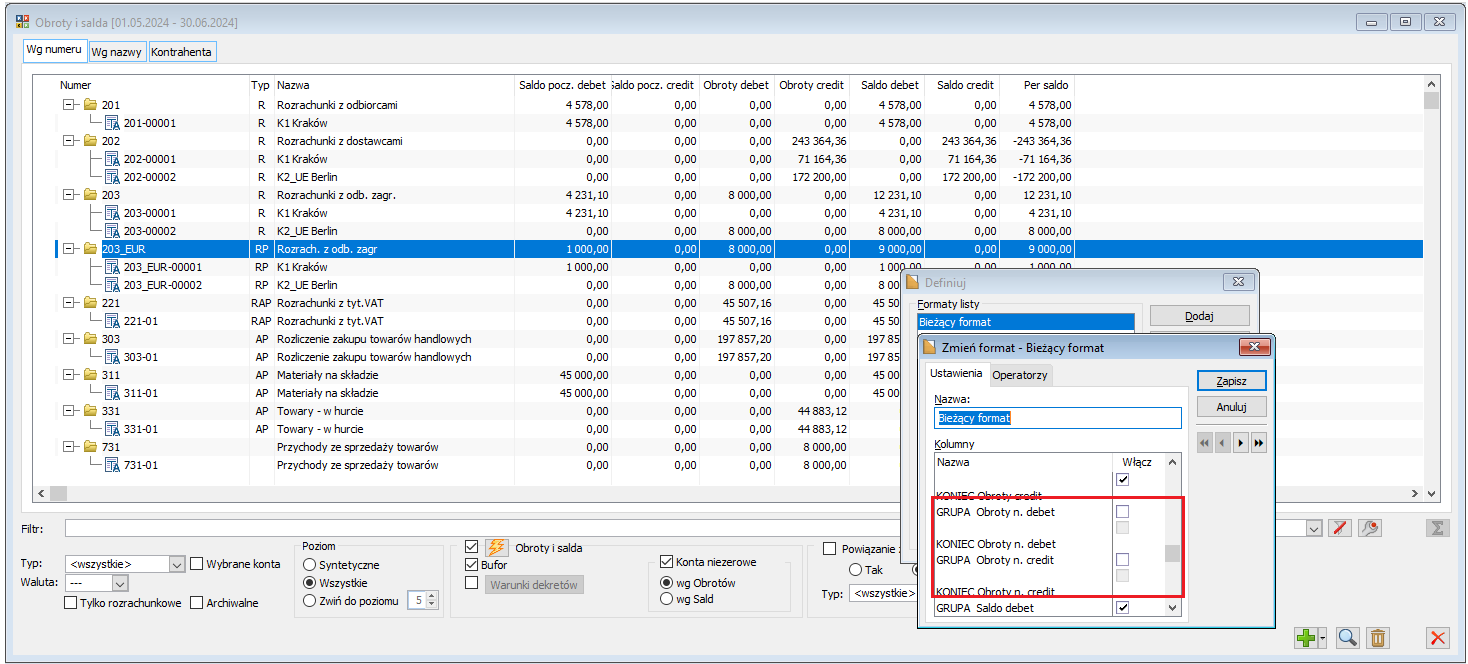1468x664 pixels.
Task: Go to last record arrow in Zmień format
Action: (x=1259, y=442)
